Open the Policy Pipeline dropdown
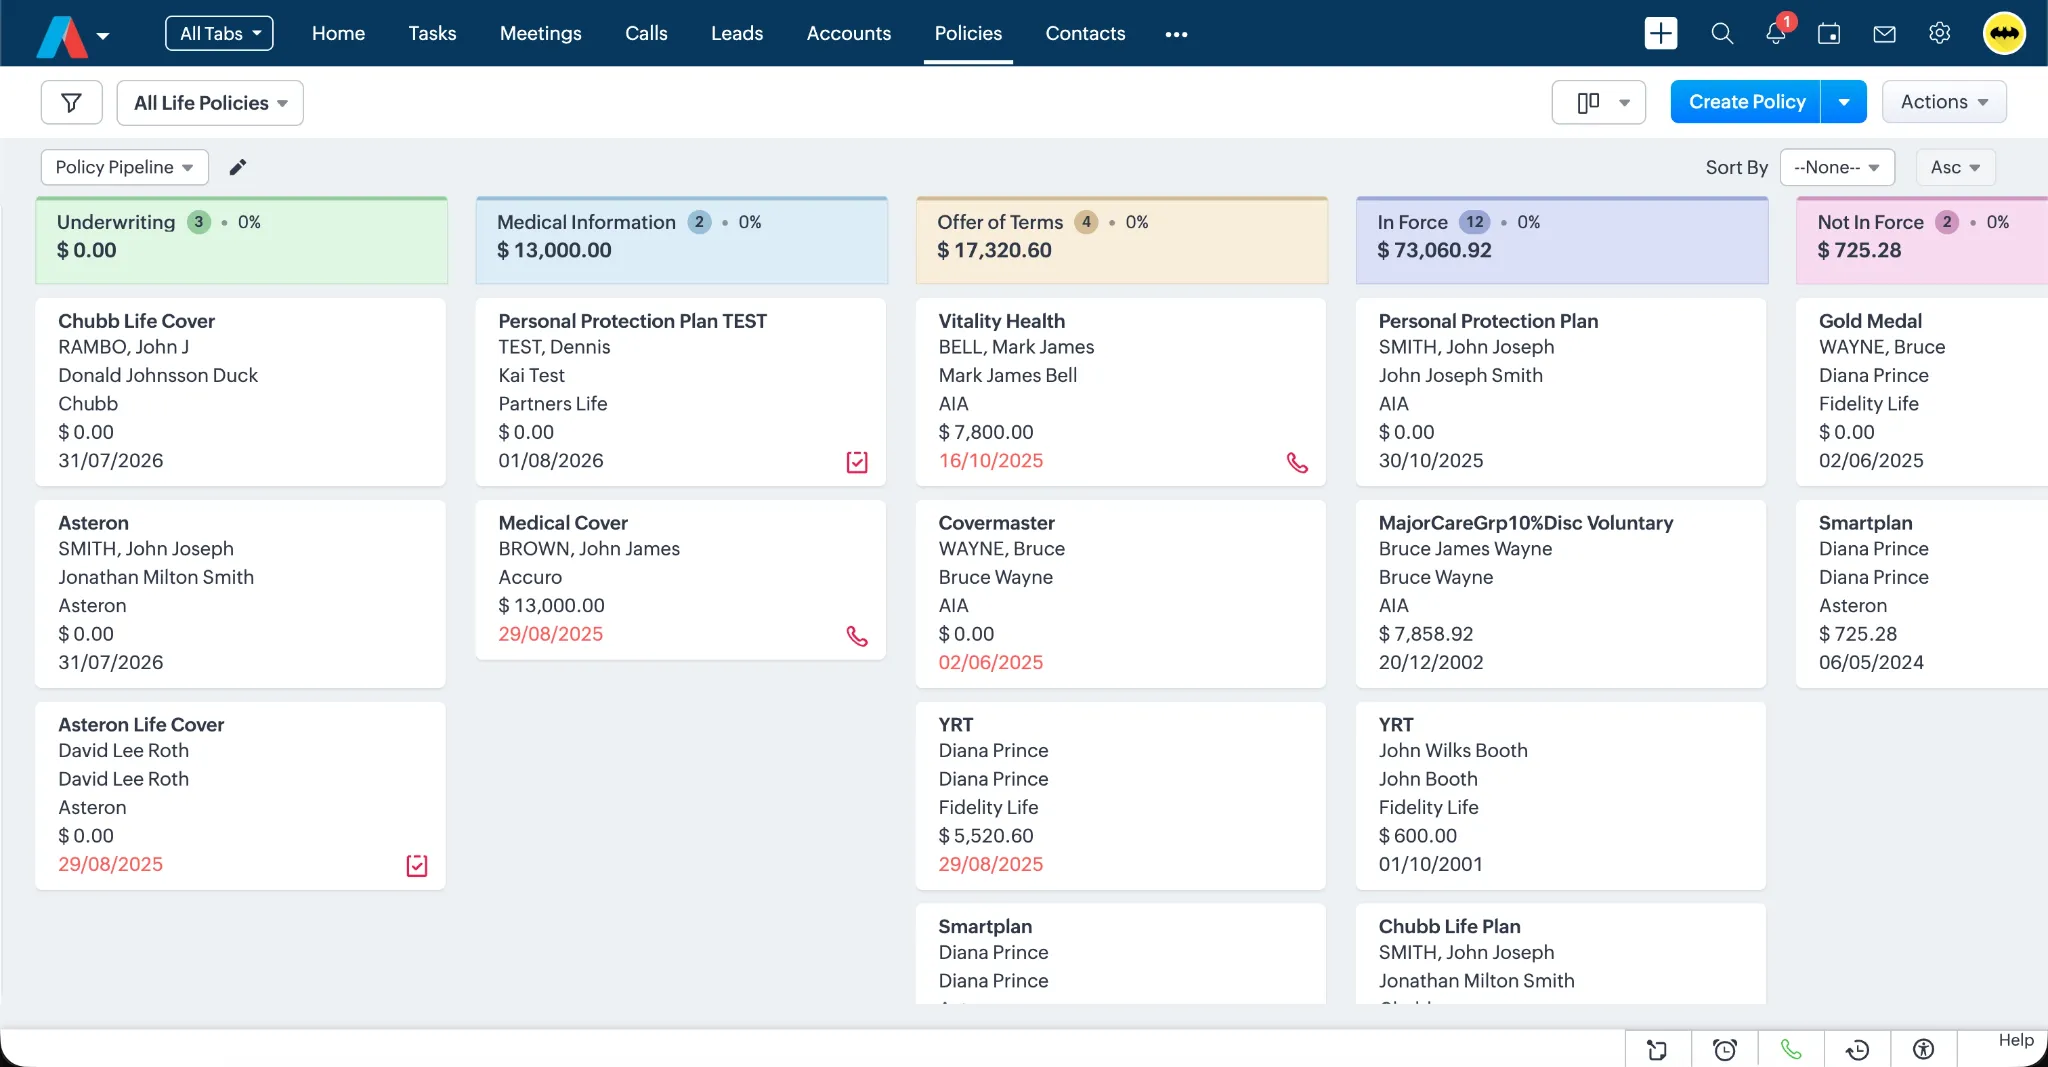The width and height of the screenshot is (2048, 1067). [x=124, y=167]
